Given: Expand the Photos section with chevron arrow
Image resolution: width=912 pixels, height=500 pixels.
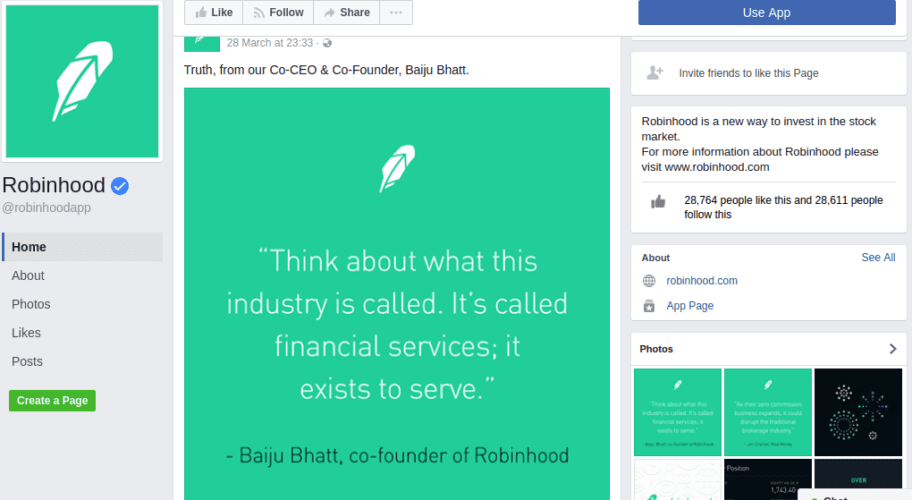Looking at the screenshot, I should (x=892, y=349).
